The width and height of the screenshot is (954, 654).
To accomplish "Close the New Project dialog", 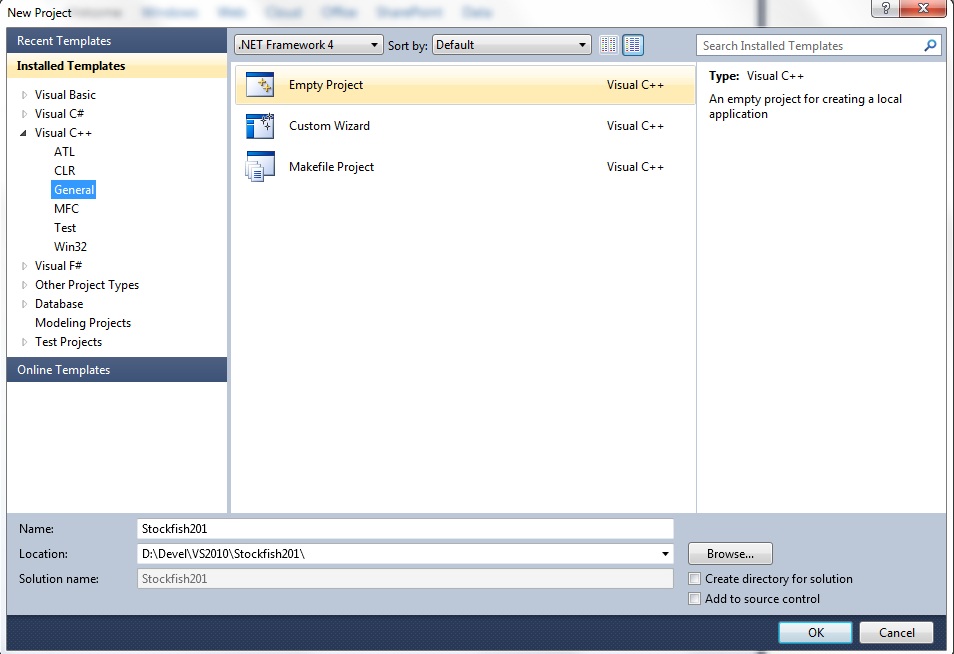I will (x=923, y=9).
